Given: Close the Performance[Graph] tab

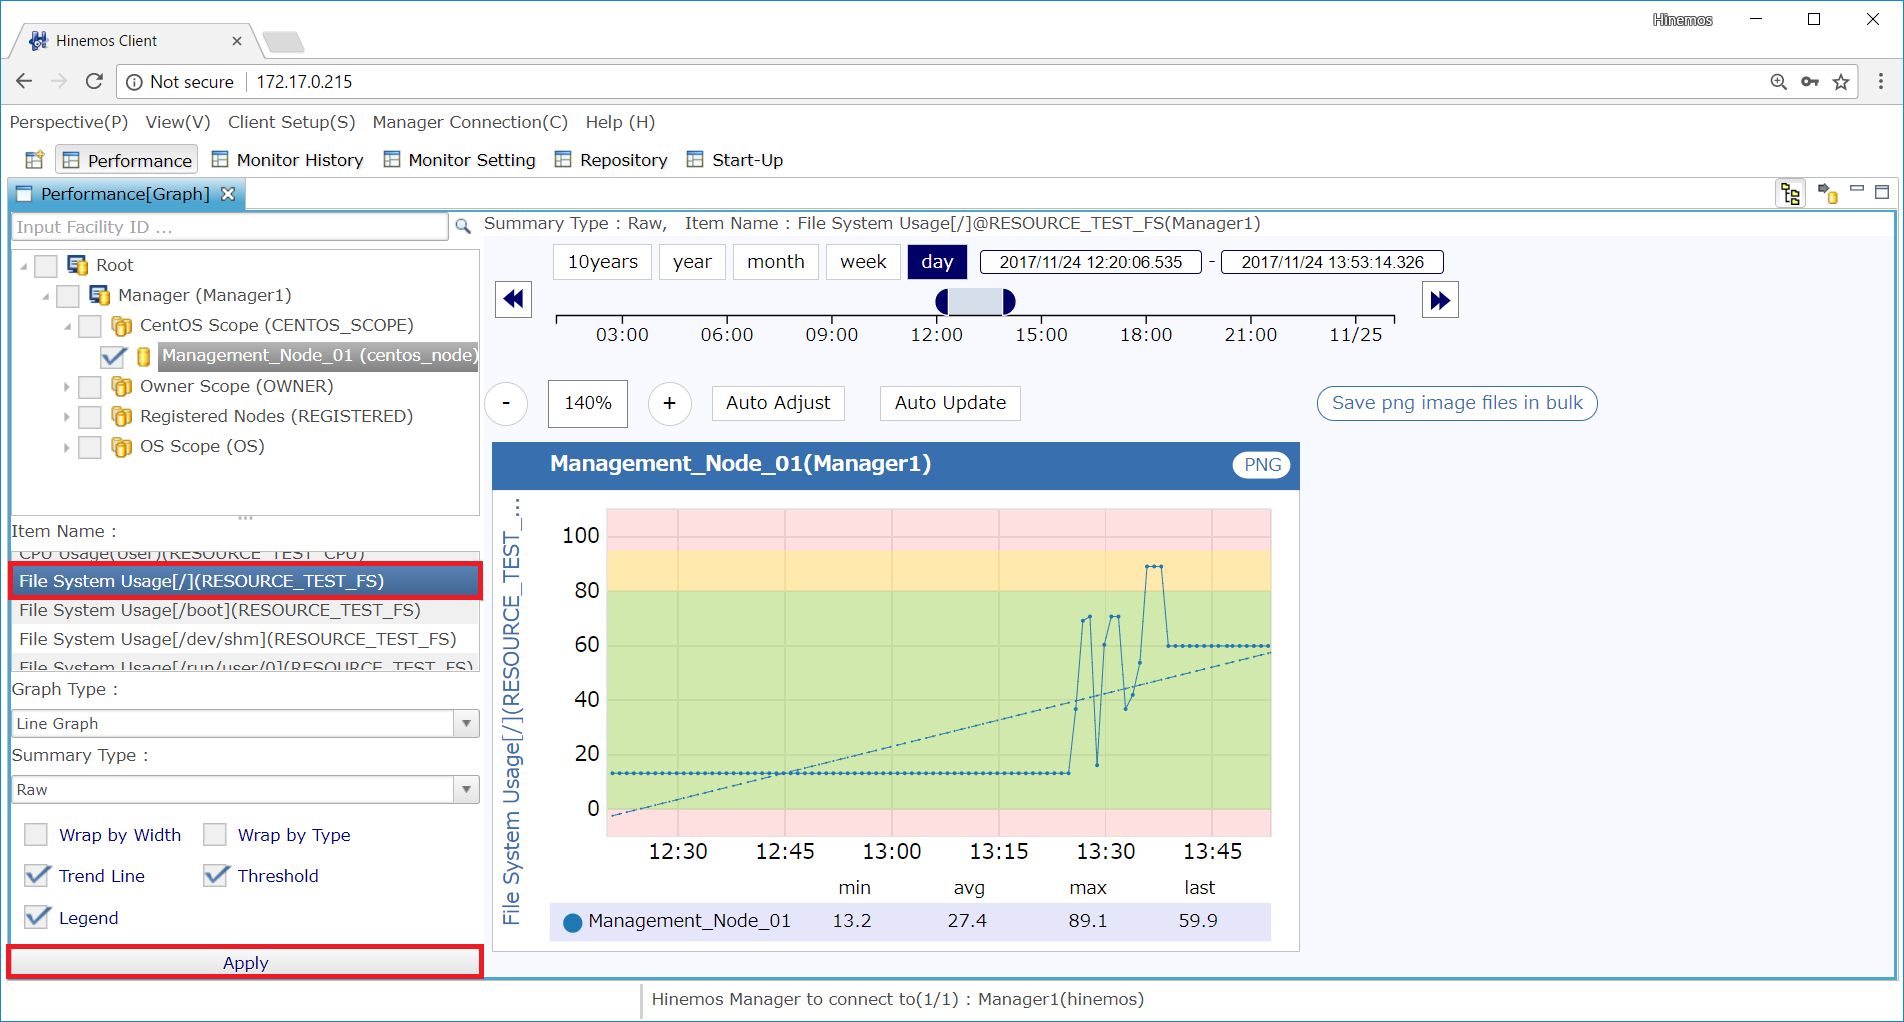Looking at the screenshot, I should tap(228, 194).
